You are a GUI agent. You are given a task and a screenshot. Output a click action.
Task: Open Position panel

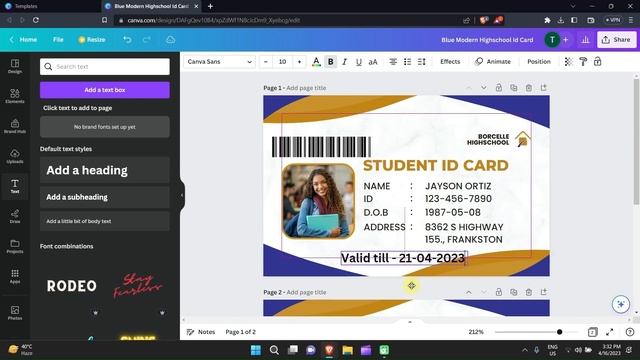539,62
